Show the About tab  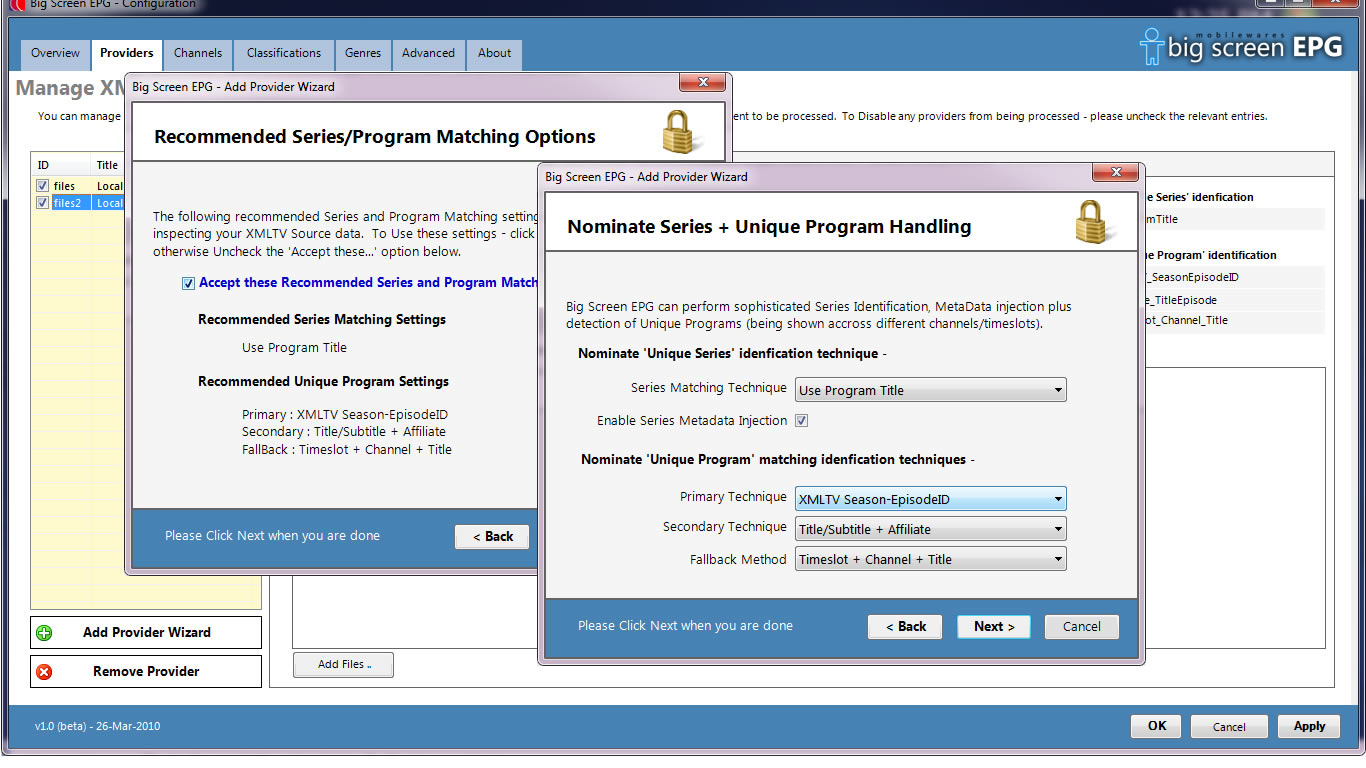click(x=494, y=54)
